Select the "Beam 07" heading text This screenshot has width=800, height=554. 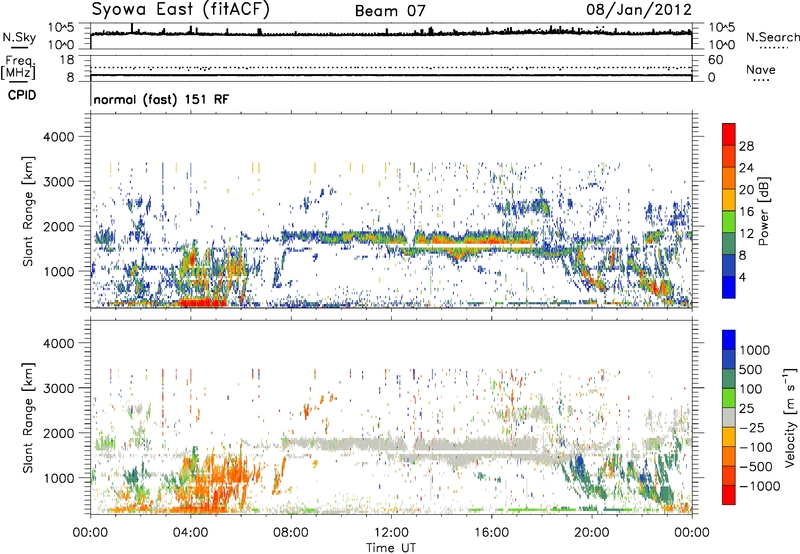[x=390, y=10]
